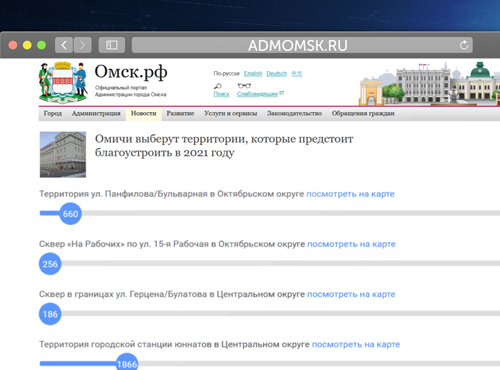Screen dimensions: 500x370
Task: Click the ADMOMSK.RU address bar
Action: (302, 45)
